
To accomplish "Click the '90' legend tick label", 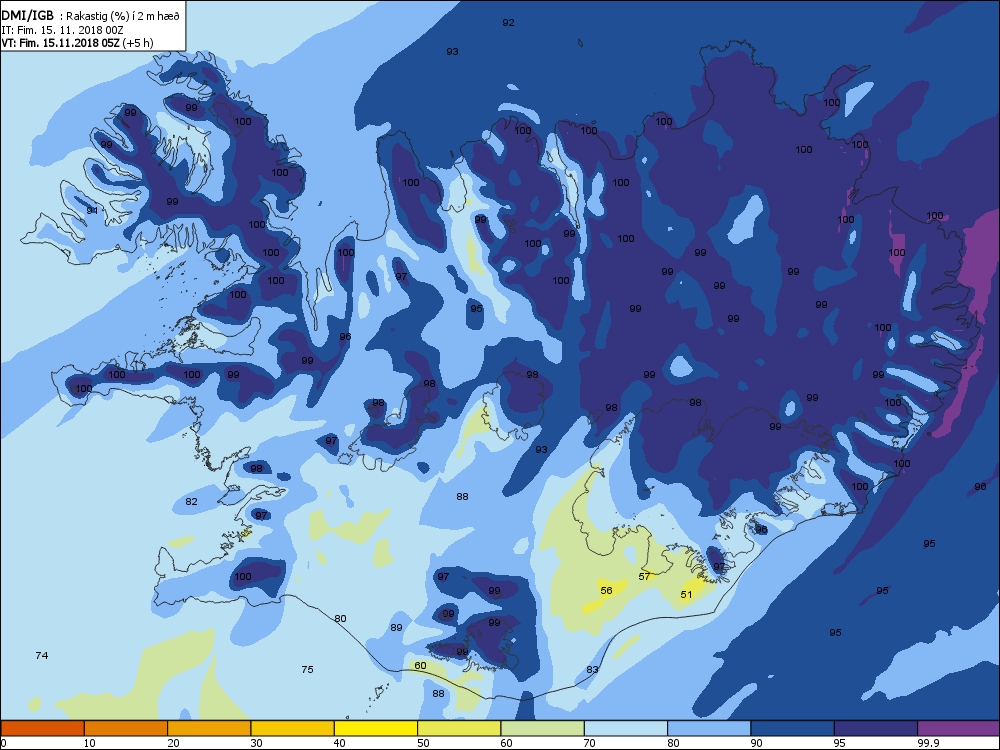I will [756, 742].
